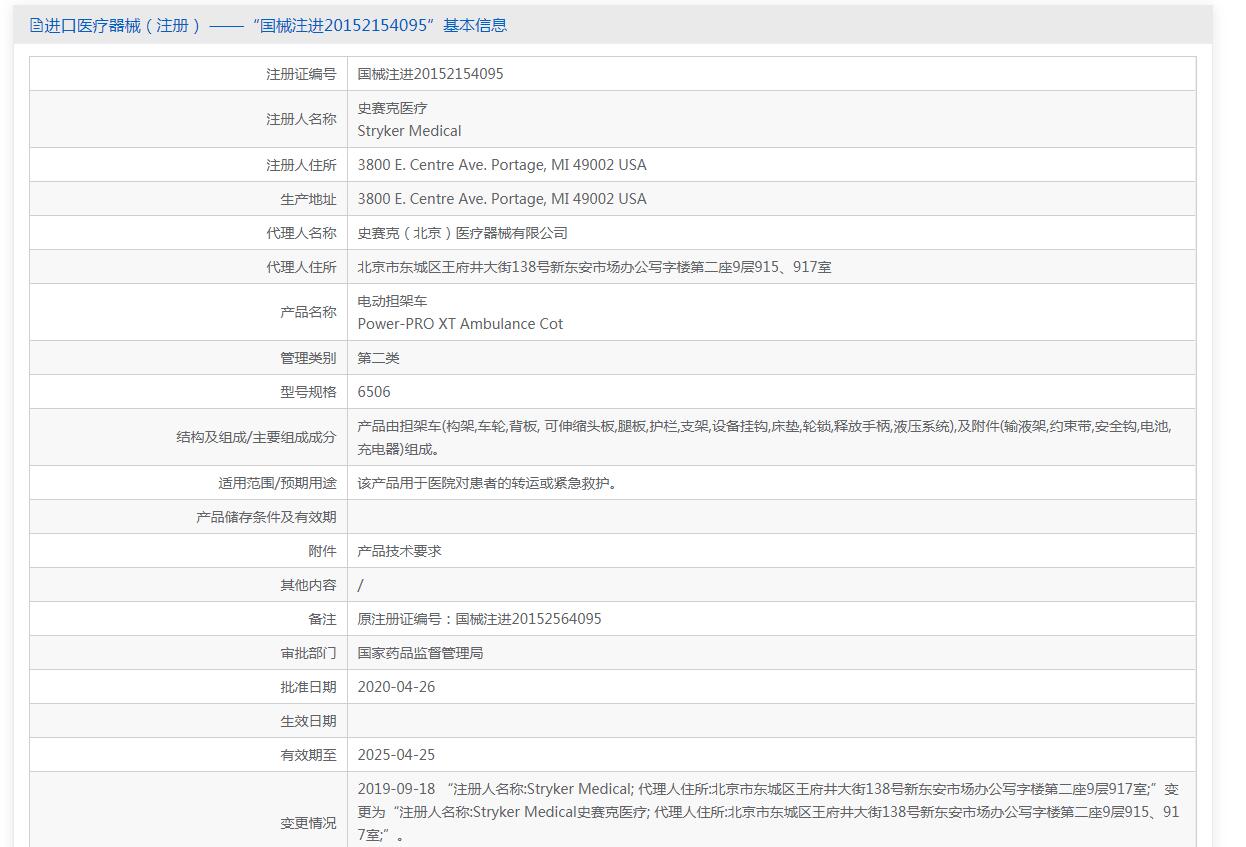Click the 生效日期 label

308,721
